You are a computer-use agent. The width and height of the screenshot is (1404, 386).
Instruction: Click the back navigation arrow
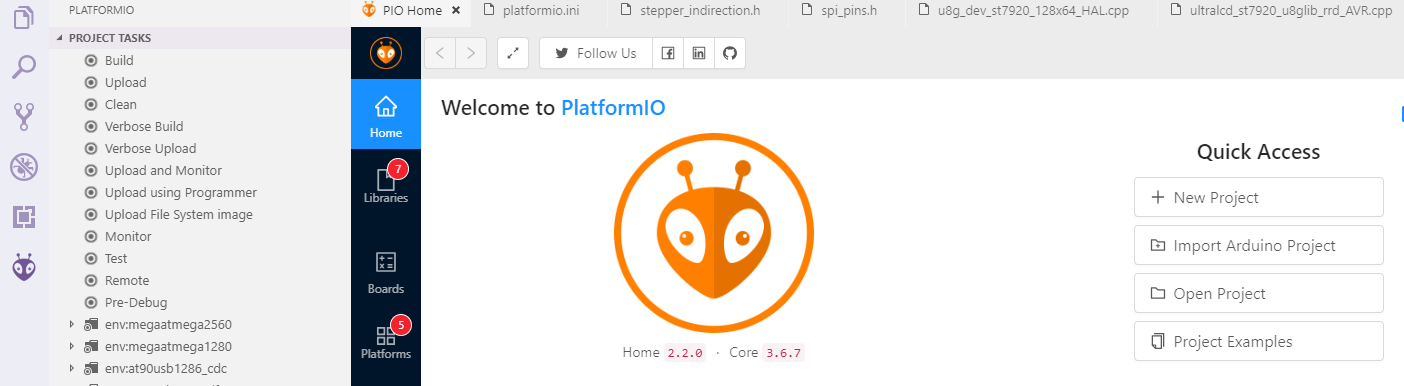click(x=440, y=53)
